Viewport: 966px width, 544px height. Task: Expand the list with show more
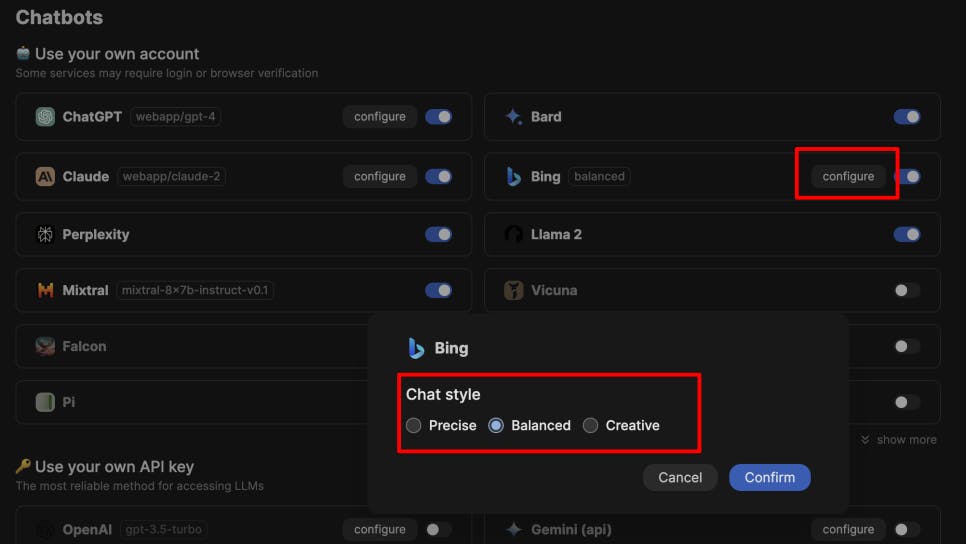[899, 439]
